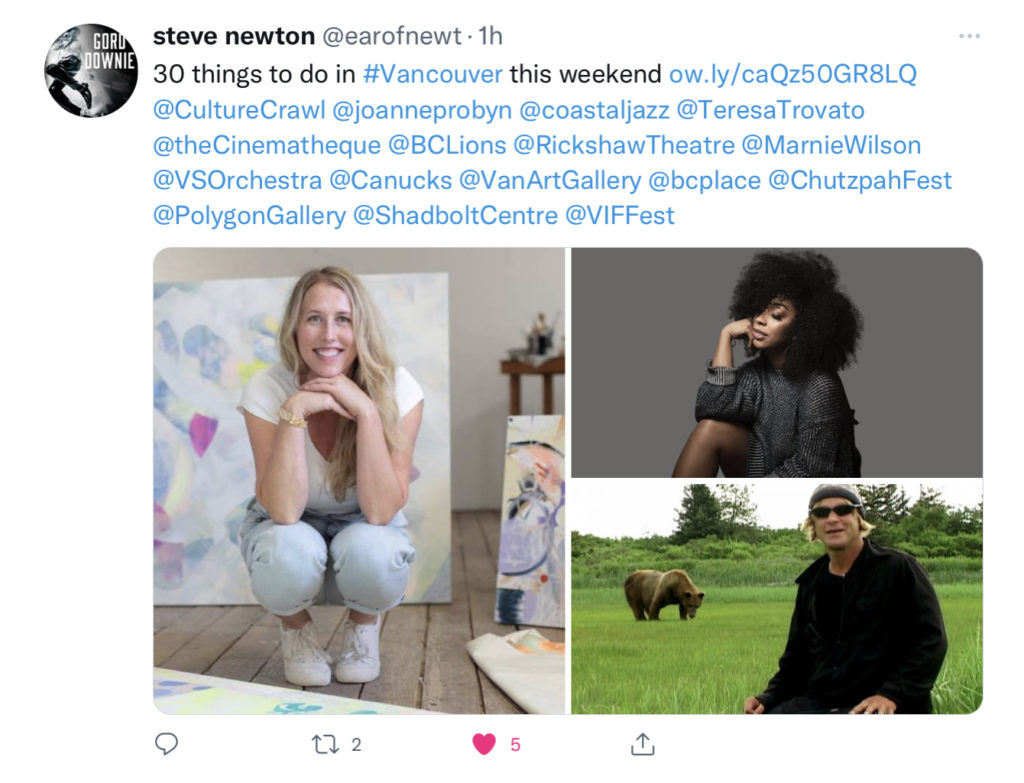Screen dimensions: 1024x783
Task: Click the @RickshawTheatre mention
Action: coord(624,145)
